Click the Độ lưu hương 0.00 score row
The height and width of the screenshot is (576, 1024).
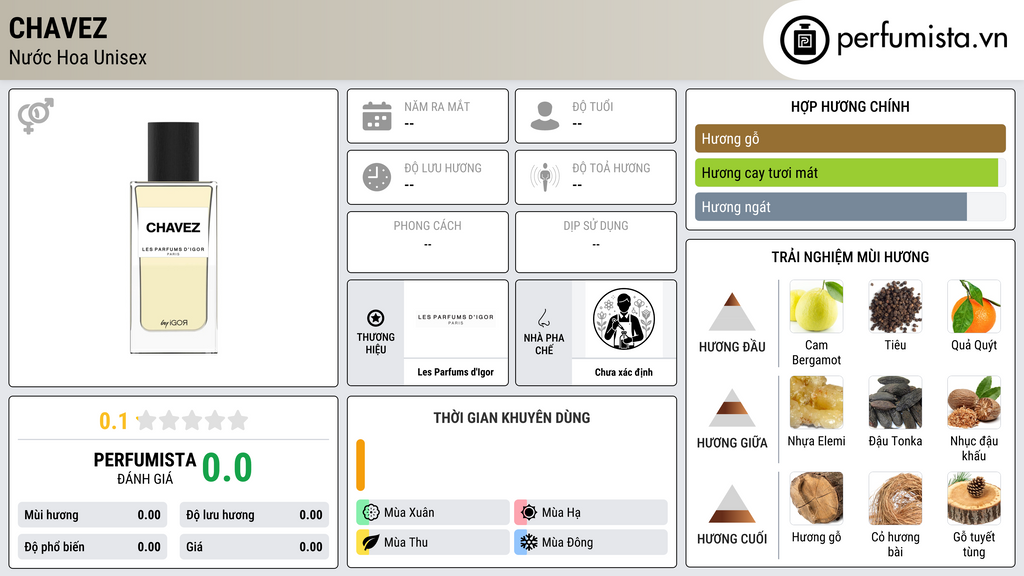pos(254,515)
